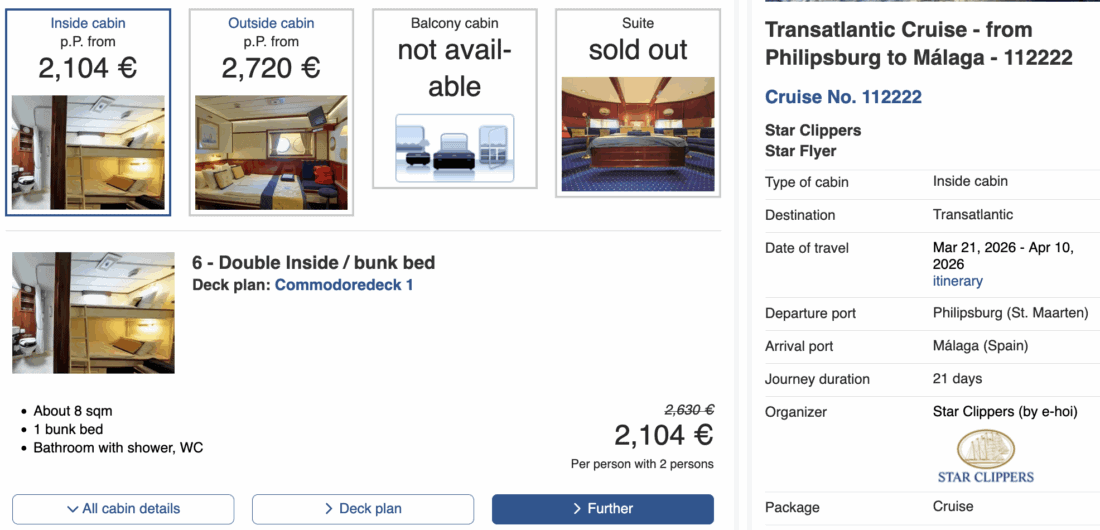This screenshot has height=530, width=1100.
Task: Click the Balcony cabin placeholder icon
Action: point(454,148)
